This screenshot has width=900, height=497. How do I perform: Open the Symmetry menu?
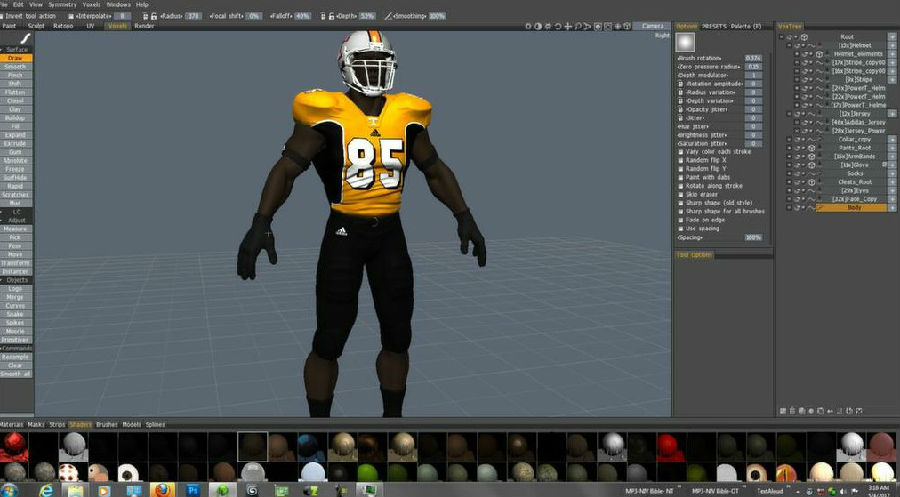tap(62, 5)
